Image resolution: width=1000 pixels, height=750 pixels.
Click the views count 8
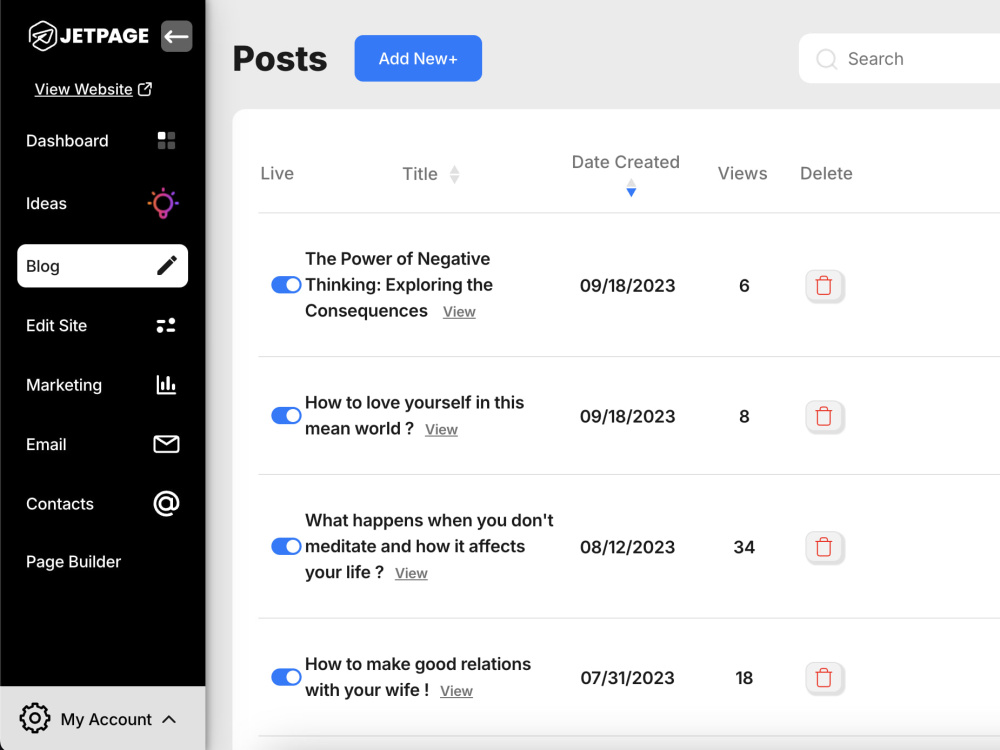[744, 416]
